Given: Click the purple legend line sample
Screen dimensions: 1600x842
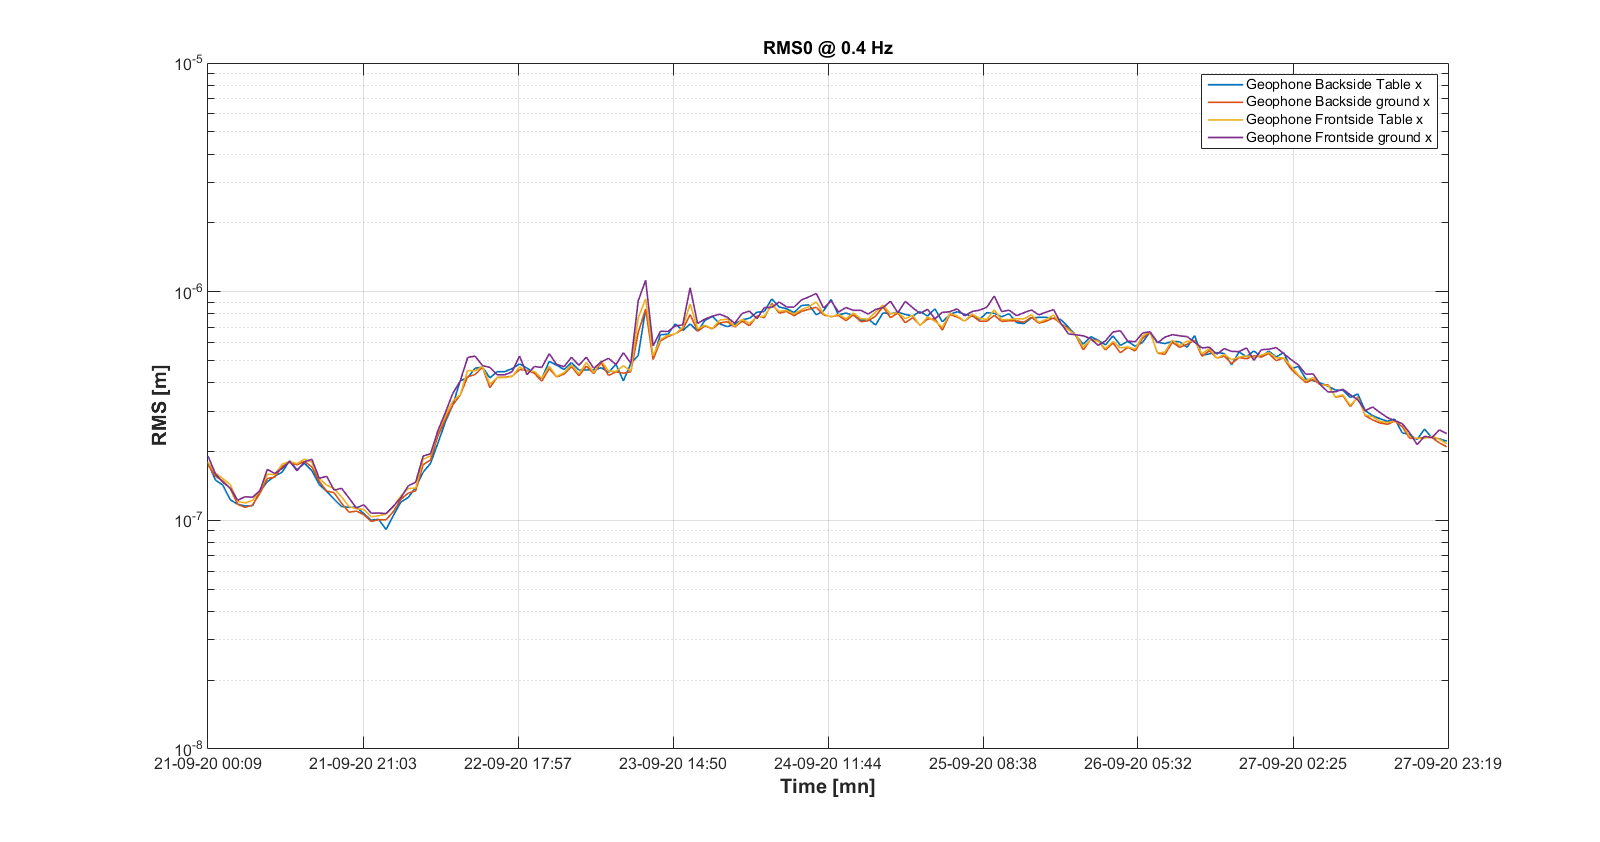Looking at the screenshot, I should pos(1225,138).
